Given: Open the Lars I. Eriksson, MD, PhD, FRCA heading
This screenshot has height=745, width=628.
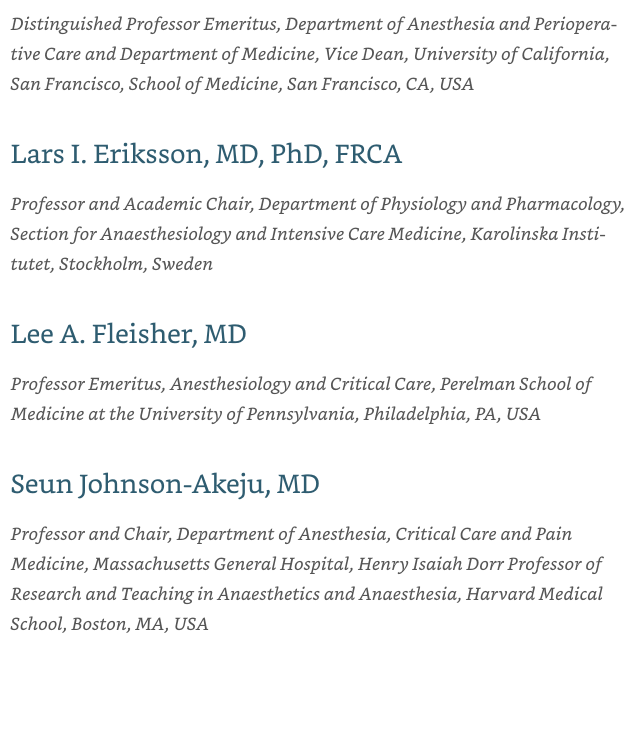Looking at the screenshot, I should point(206,154).
